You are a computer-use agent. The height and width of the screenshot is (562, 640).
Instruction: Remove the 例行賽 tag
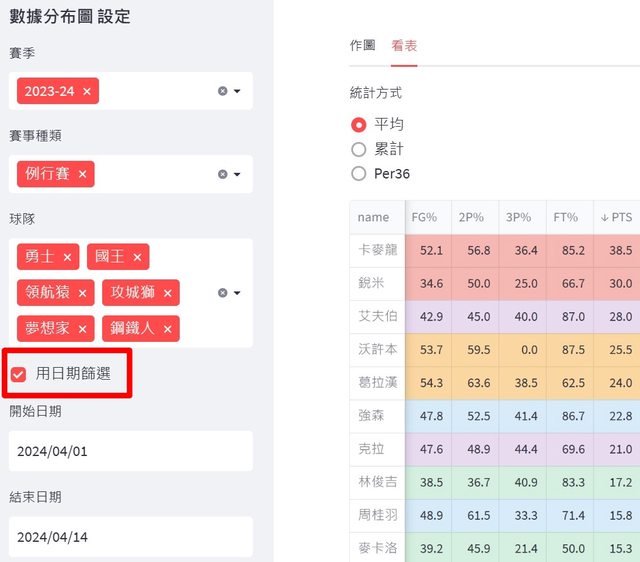point(82,174)
